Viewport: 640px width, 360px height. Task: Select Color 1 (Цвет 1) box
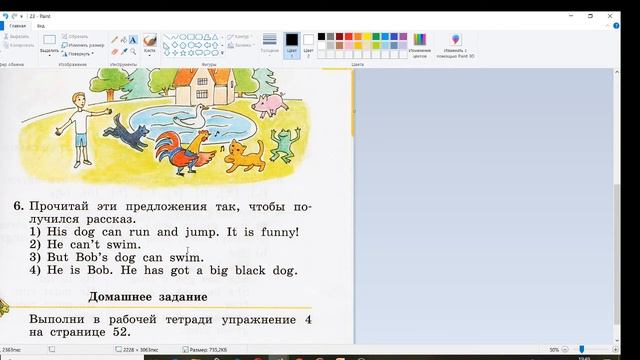[x=292, y=45]
